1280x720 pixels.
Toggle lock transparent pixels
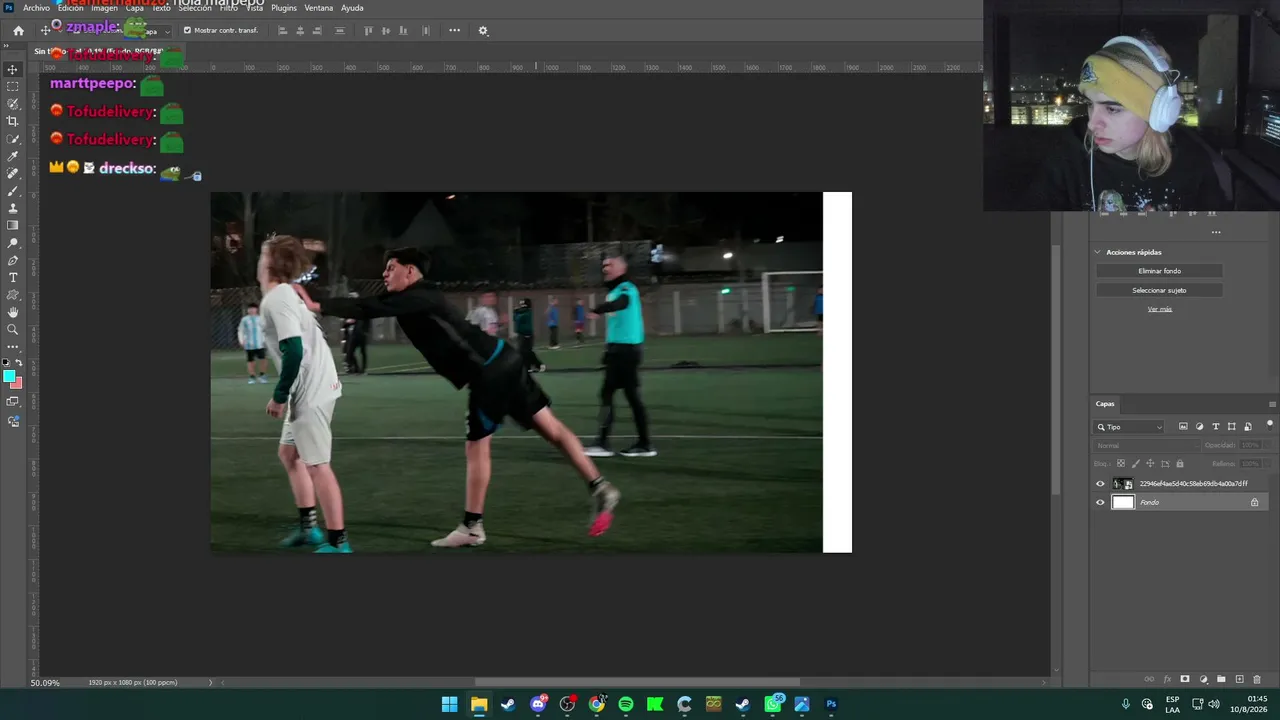[x=1121, y=464]
